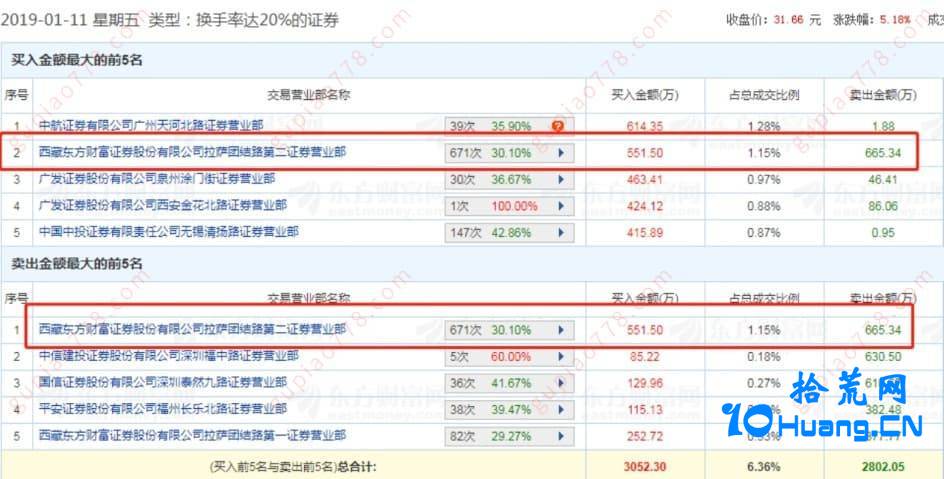Open 国信证券深圳泰然九路证券营业部 link

click(163, 382)
